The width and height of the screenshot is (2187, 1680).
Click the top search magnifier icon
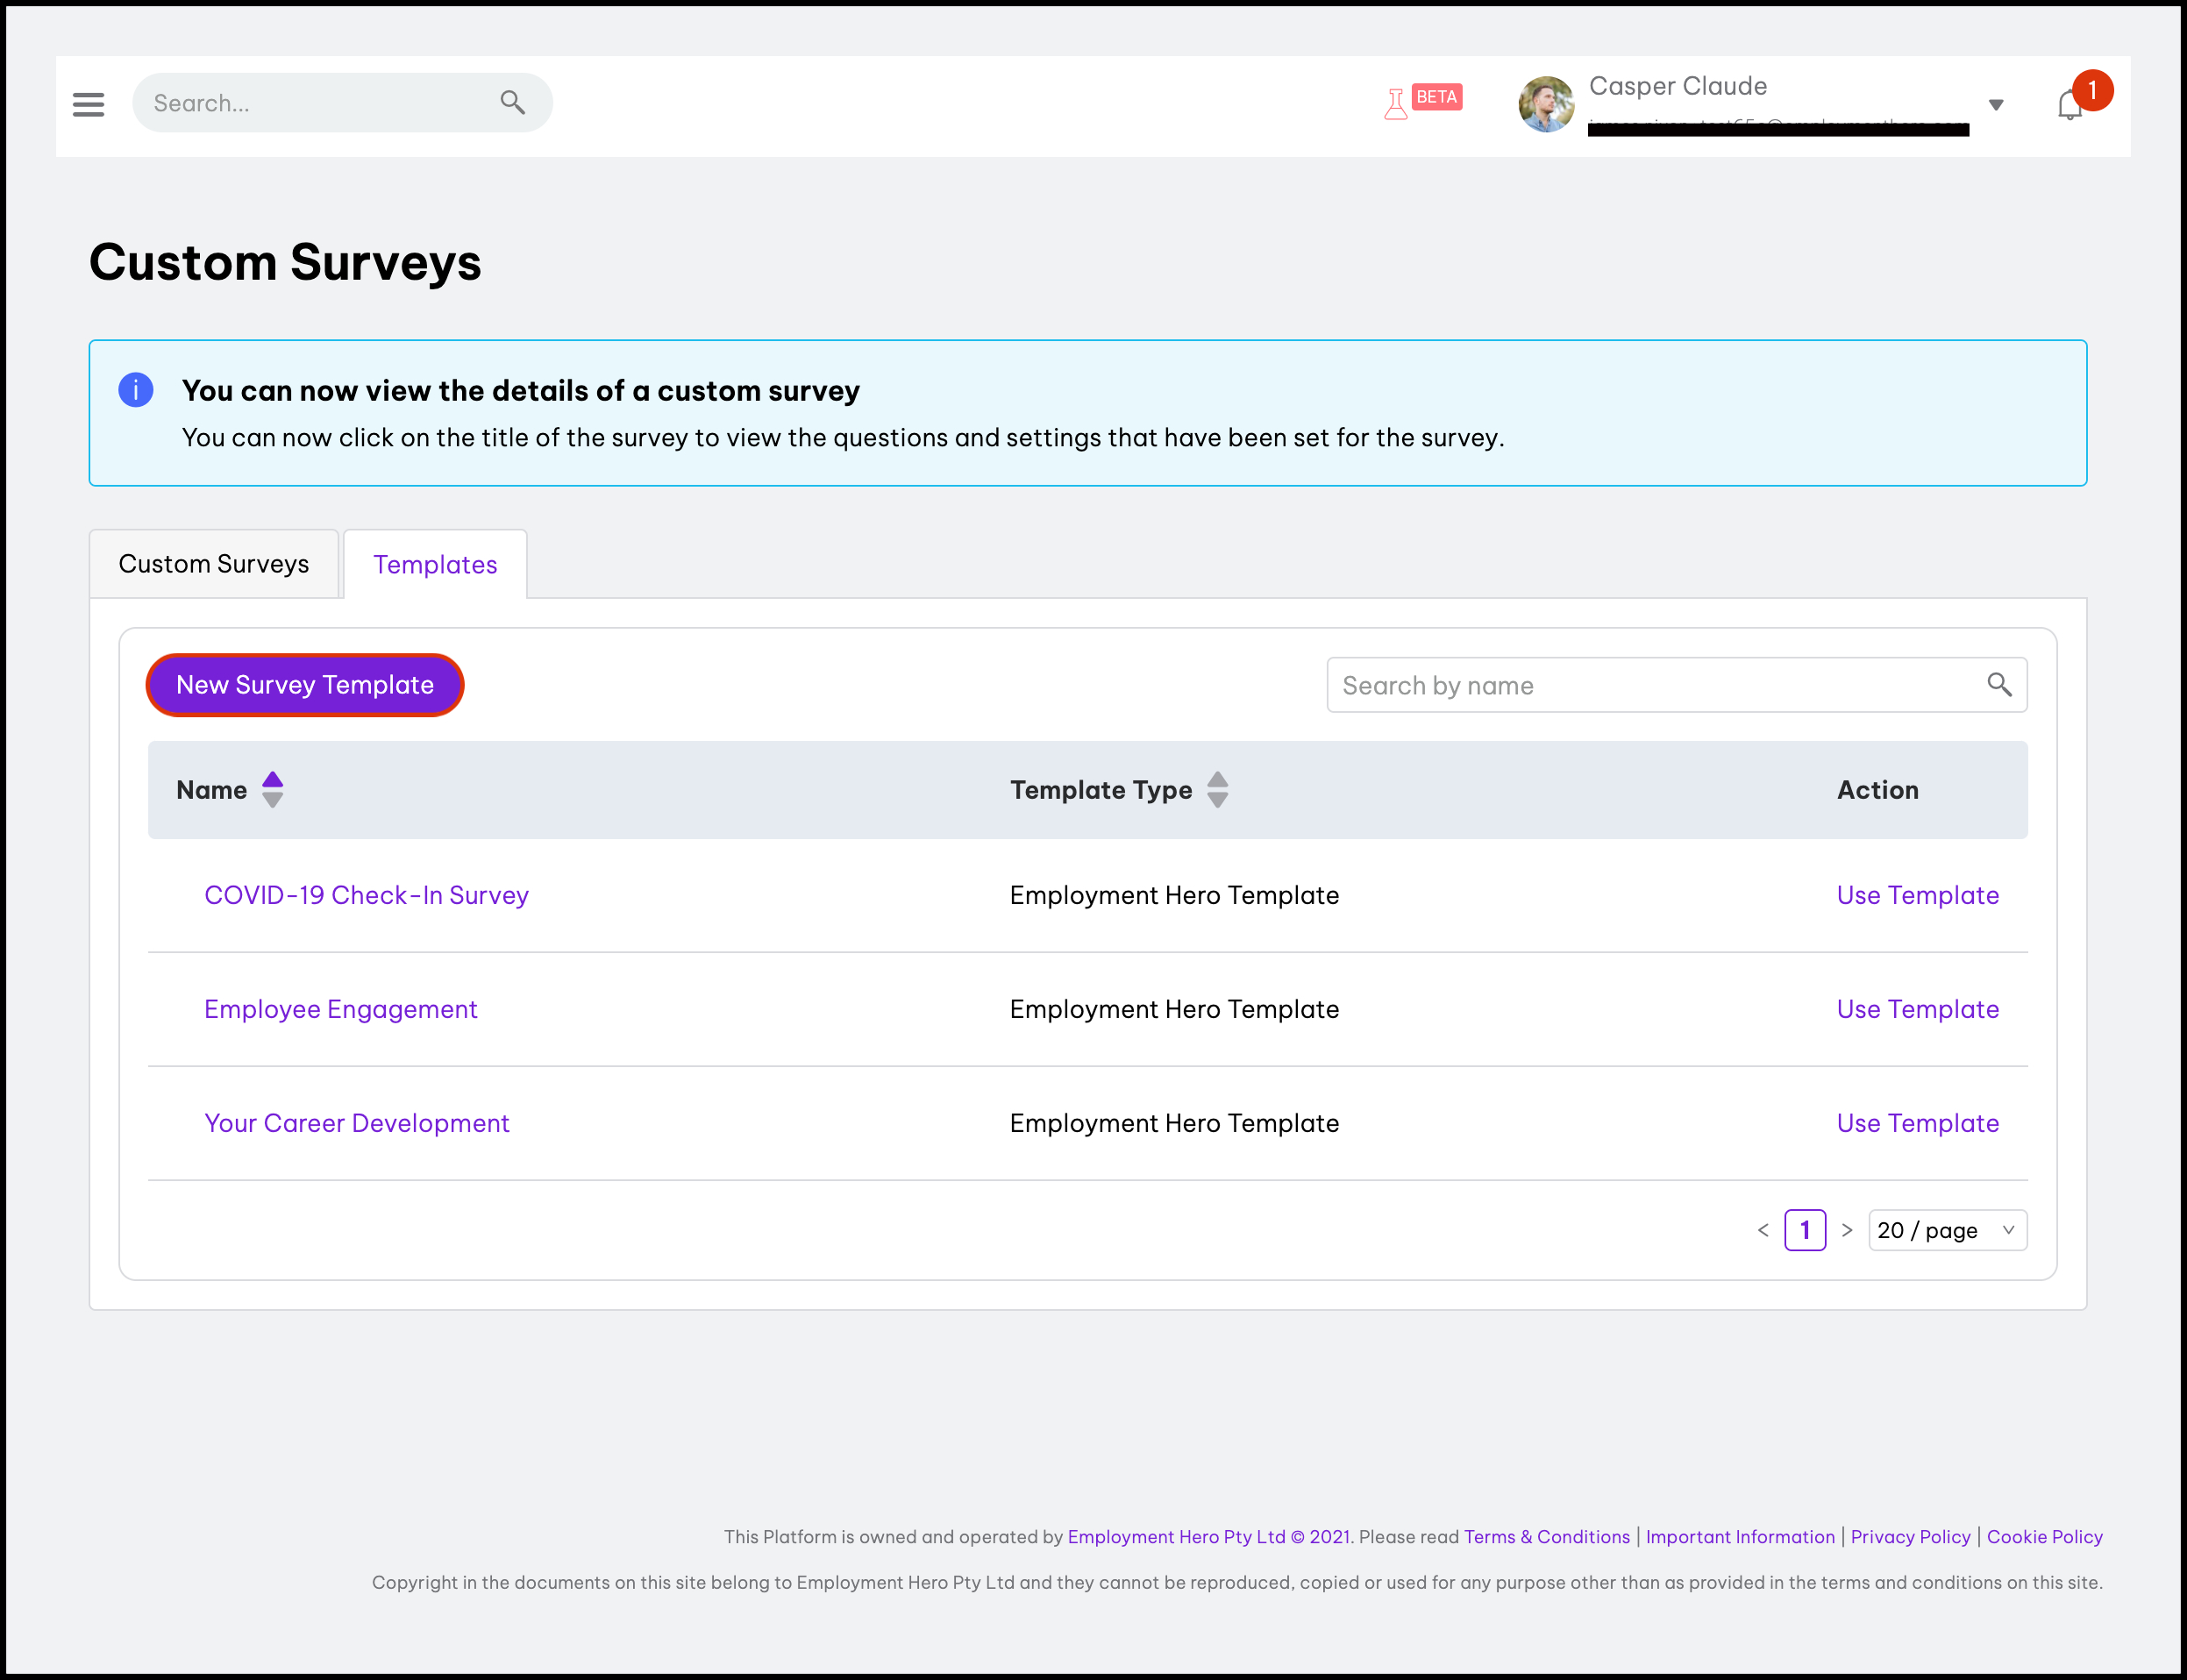point(512,102)
